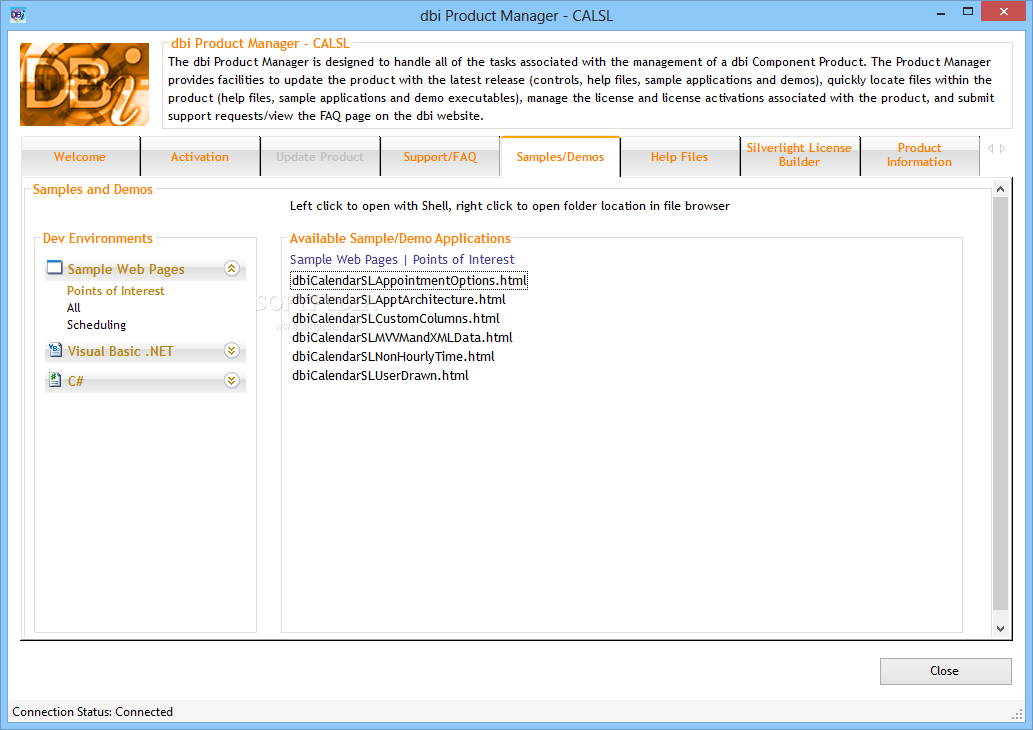This screenshot has width=1033, height=730.
Task: Select the Scheduling category
Action: coord(96,325)
